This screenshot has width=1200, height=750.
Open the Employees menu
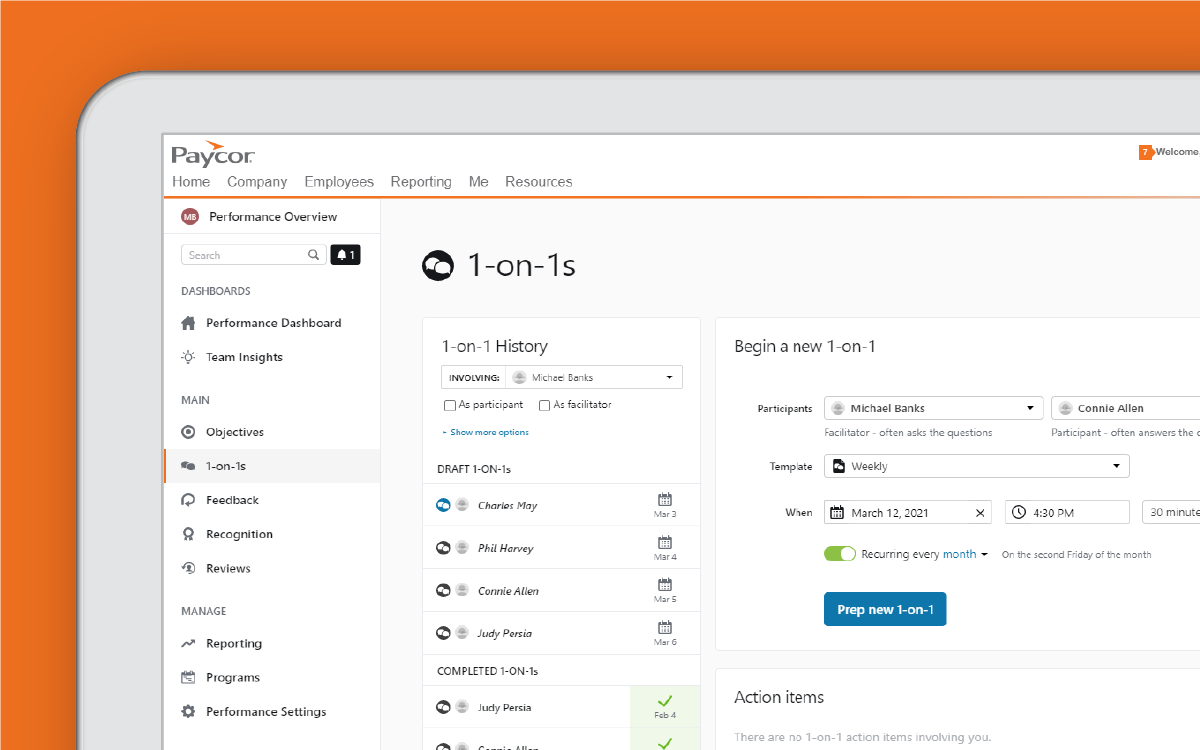tap(339, 182)
